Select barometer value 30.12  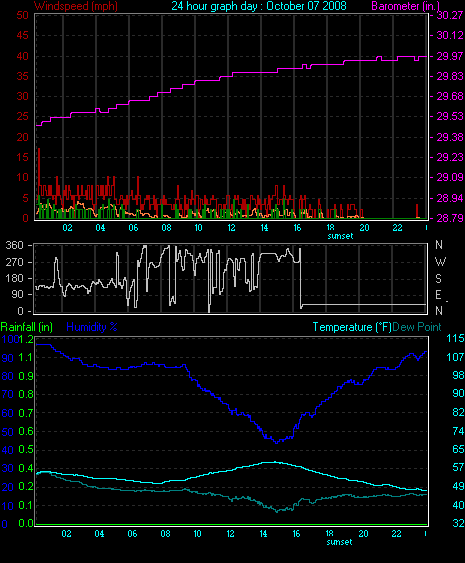coord(450,35)
